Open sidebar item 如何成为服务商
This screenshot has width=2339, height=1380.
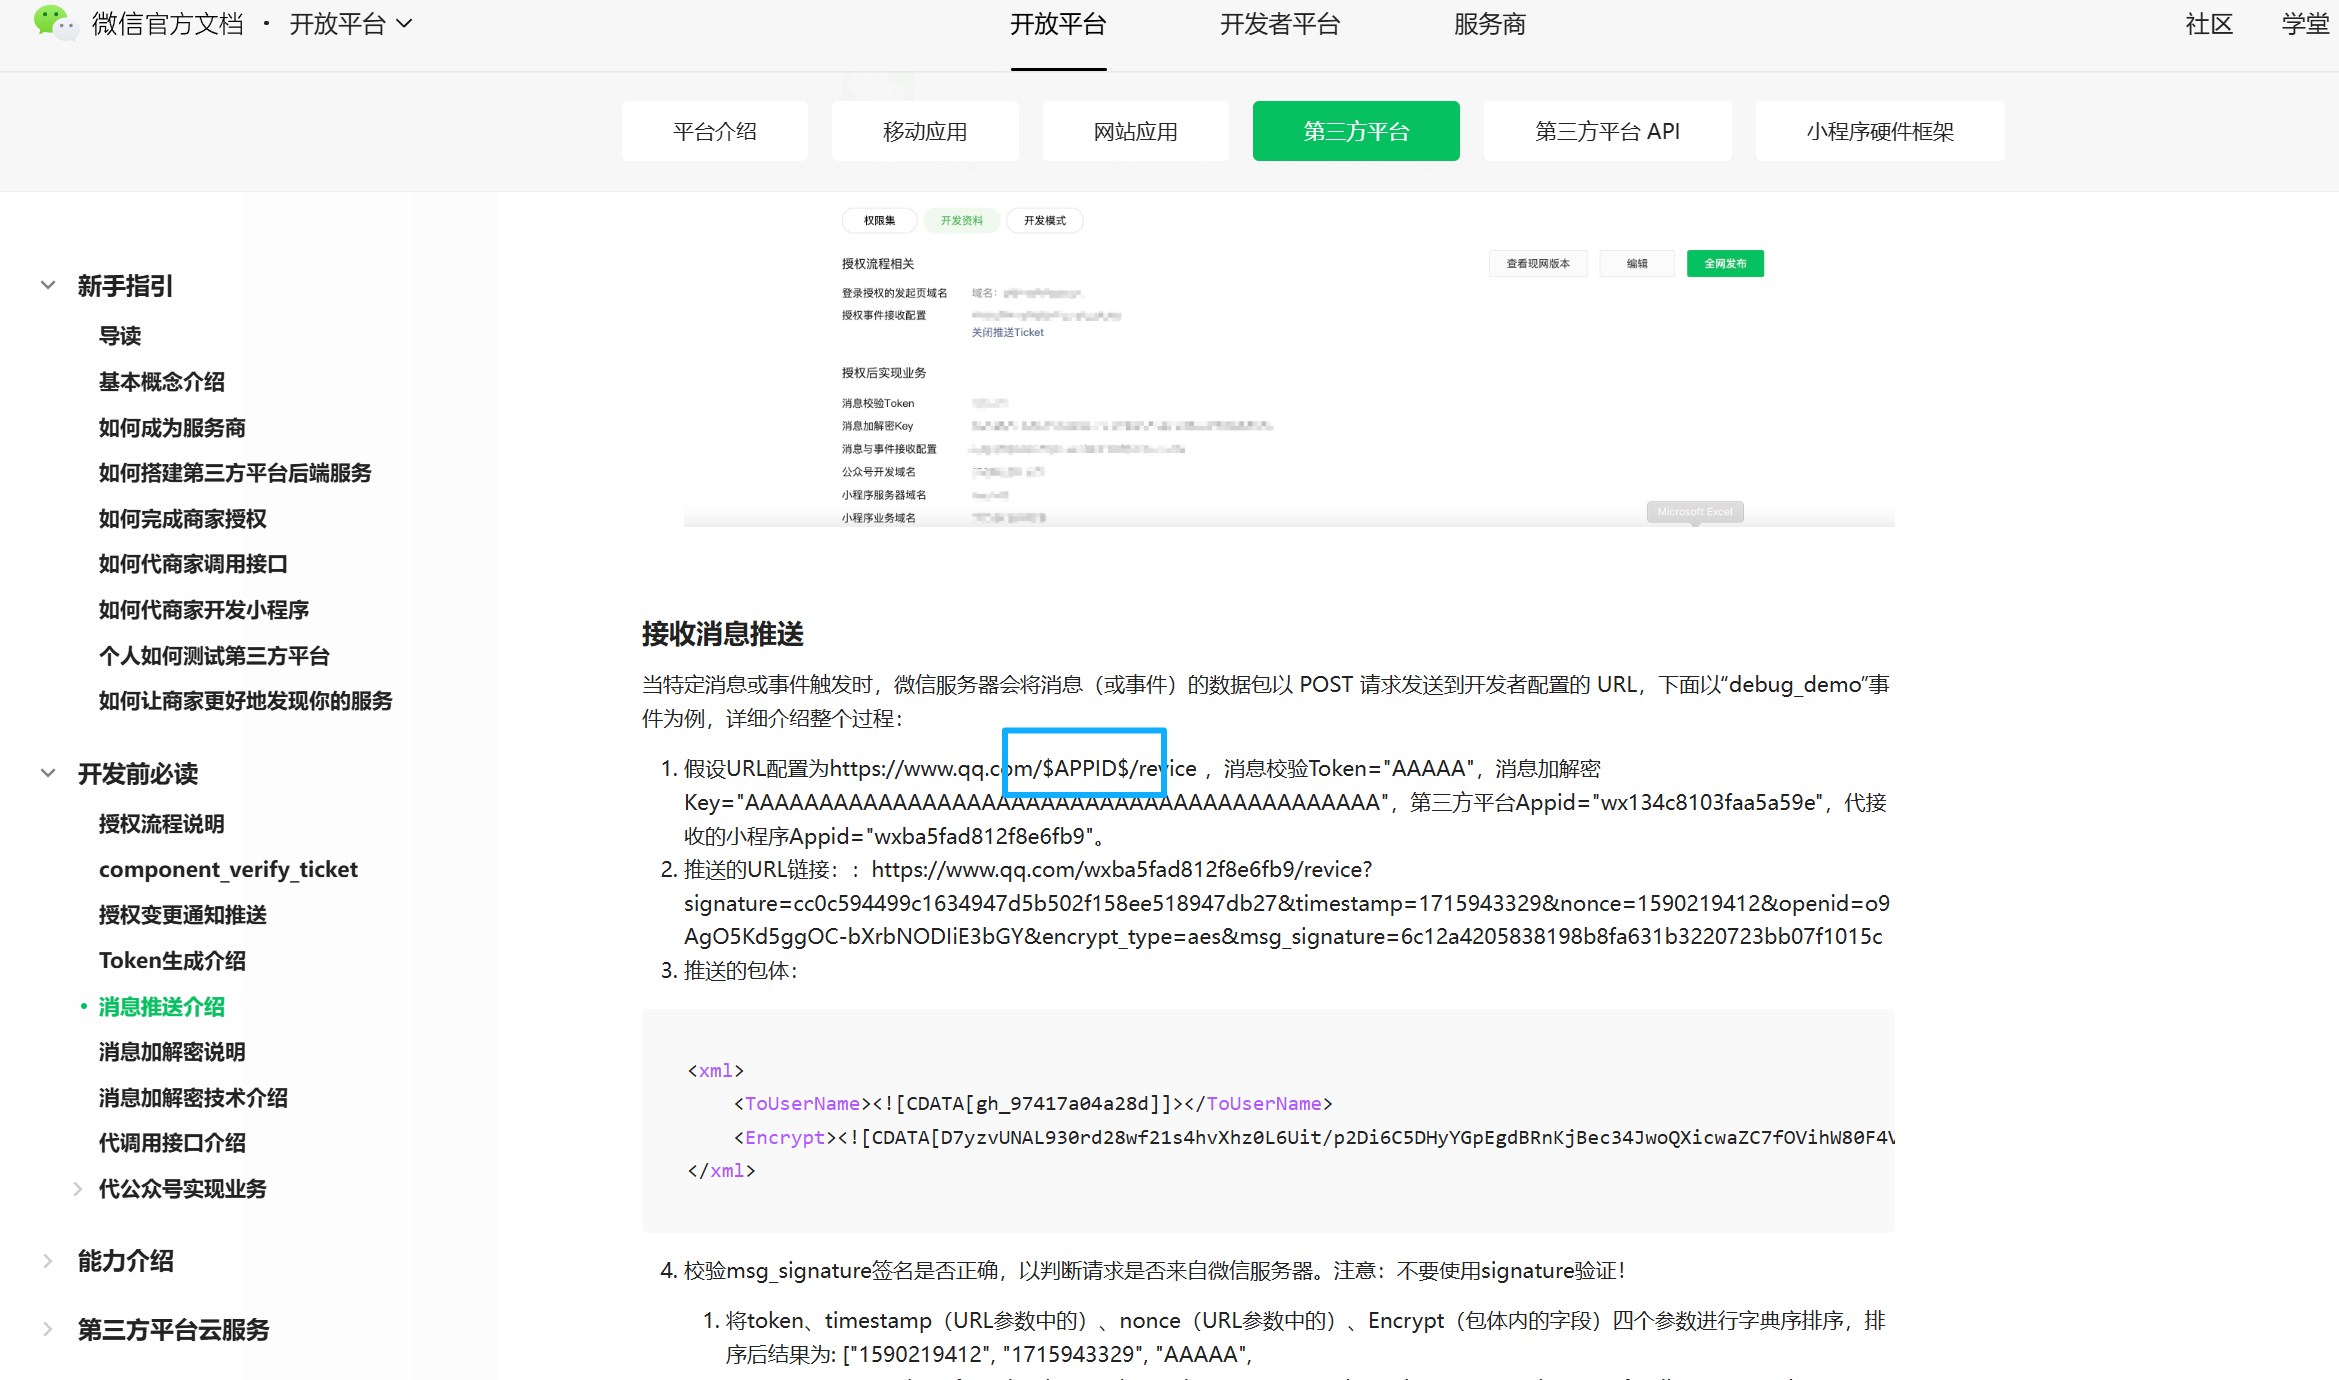point(172,427)
